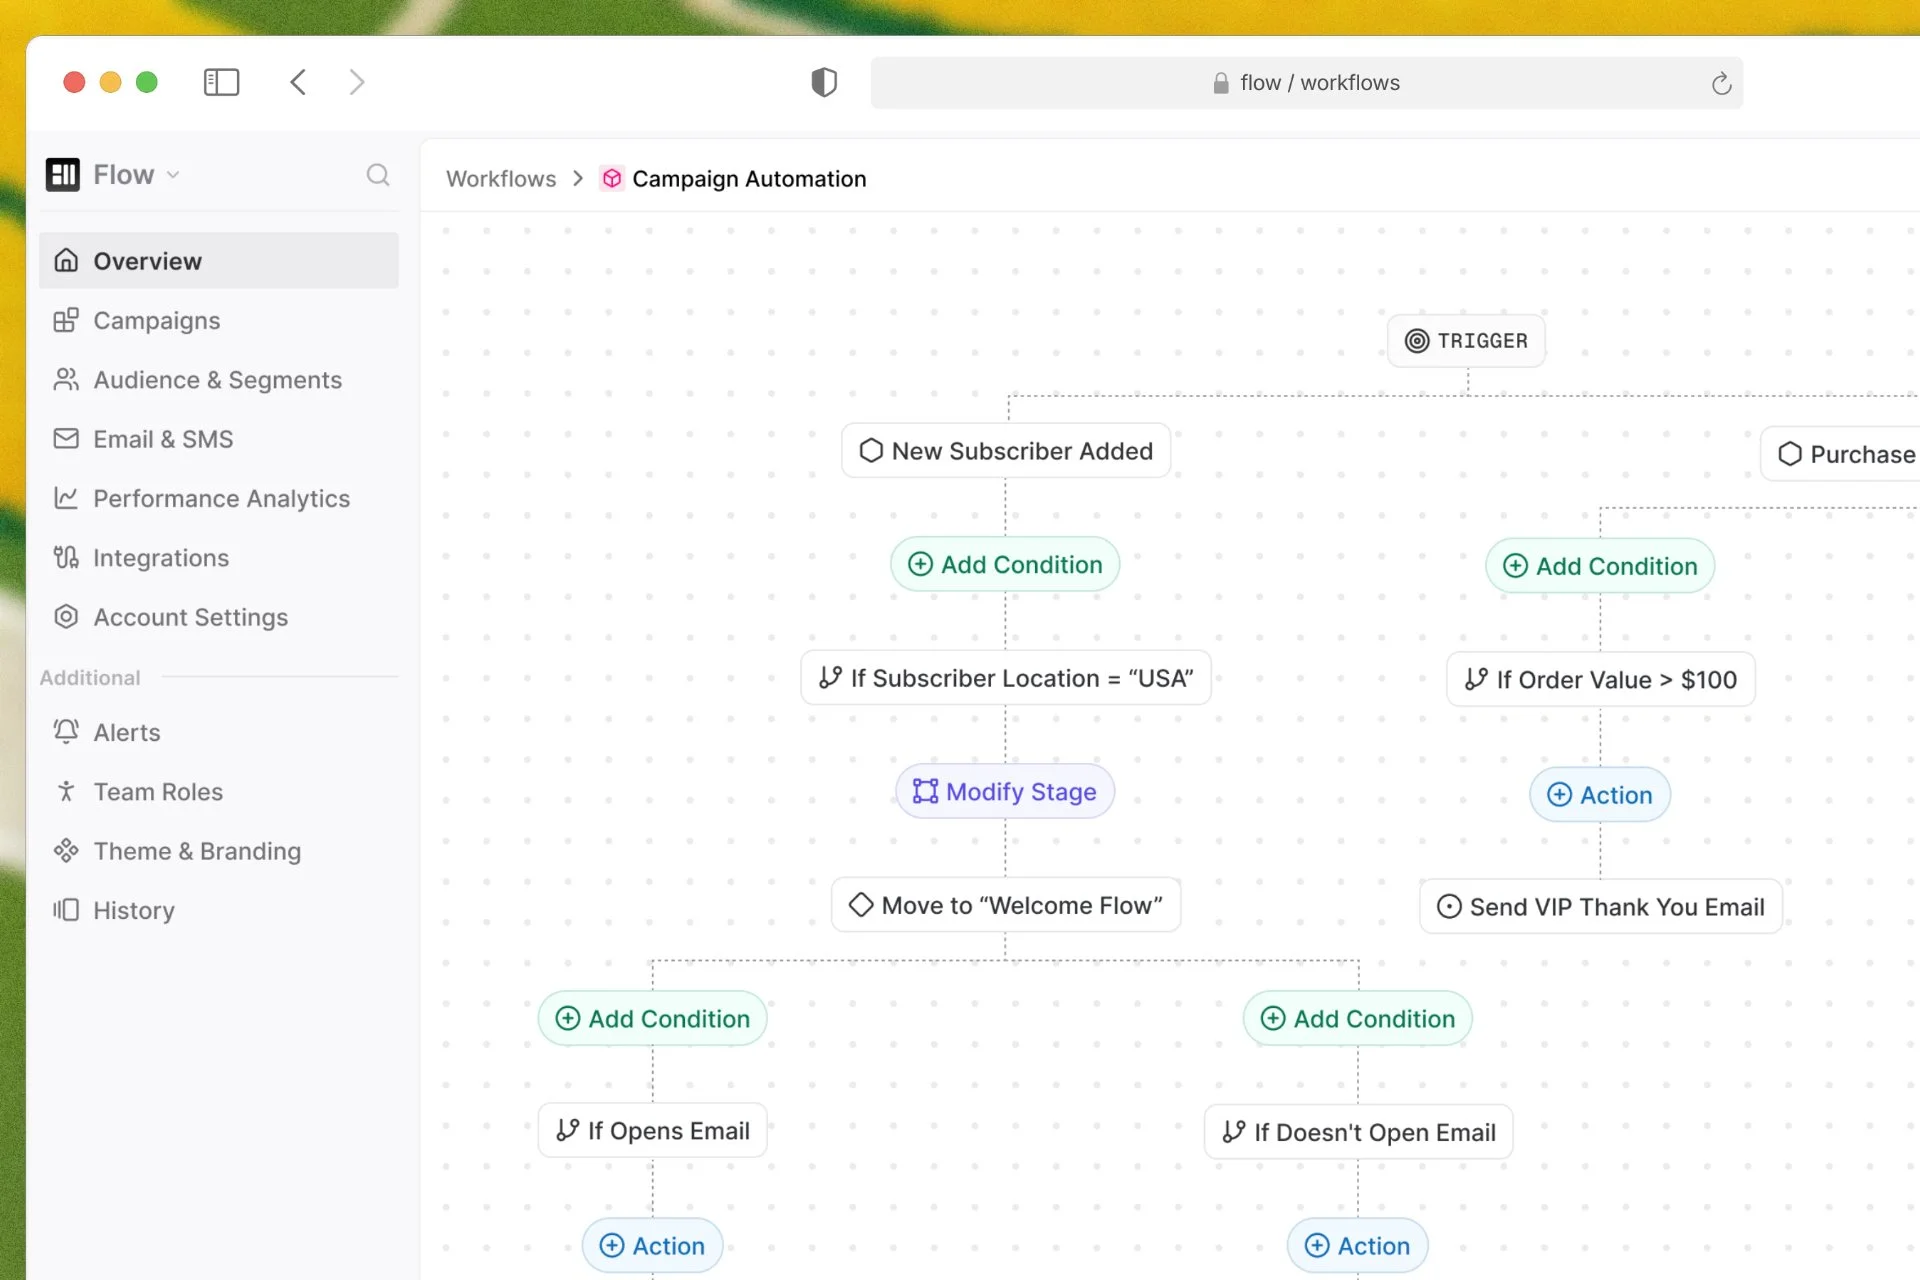
Task: Add Condition below New Subscriber Added
Action: coord(1005,564)
